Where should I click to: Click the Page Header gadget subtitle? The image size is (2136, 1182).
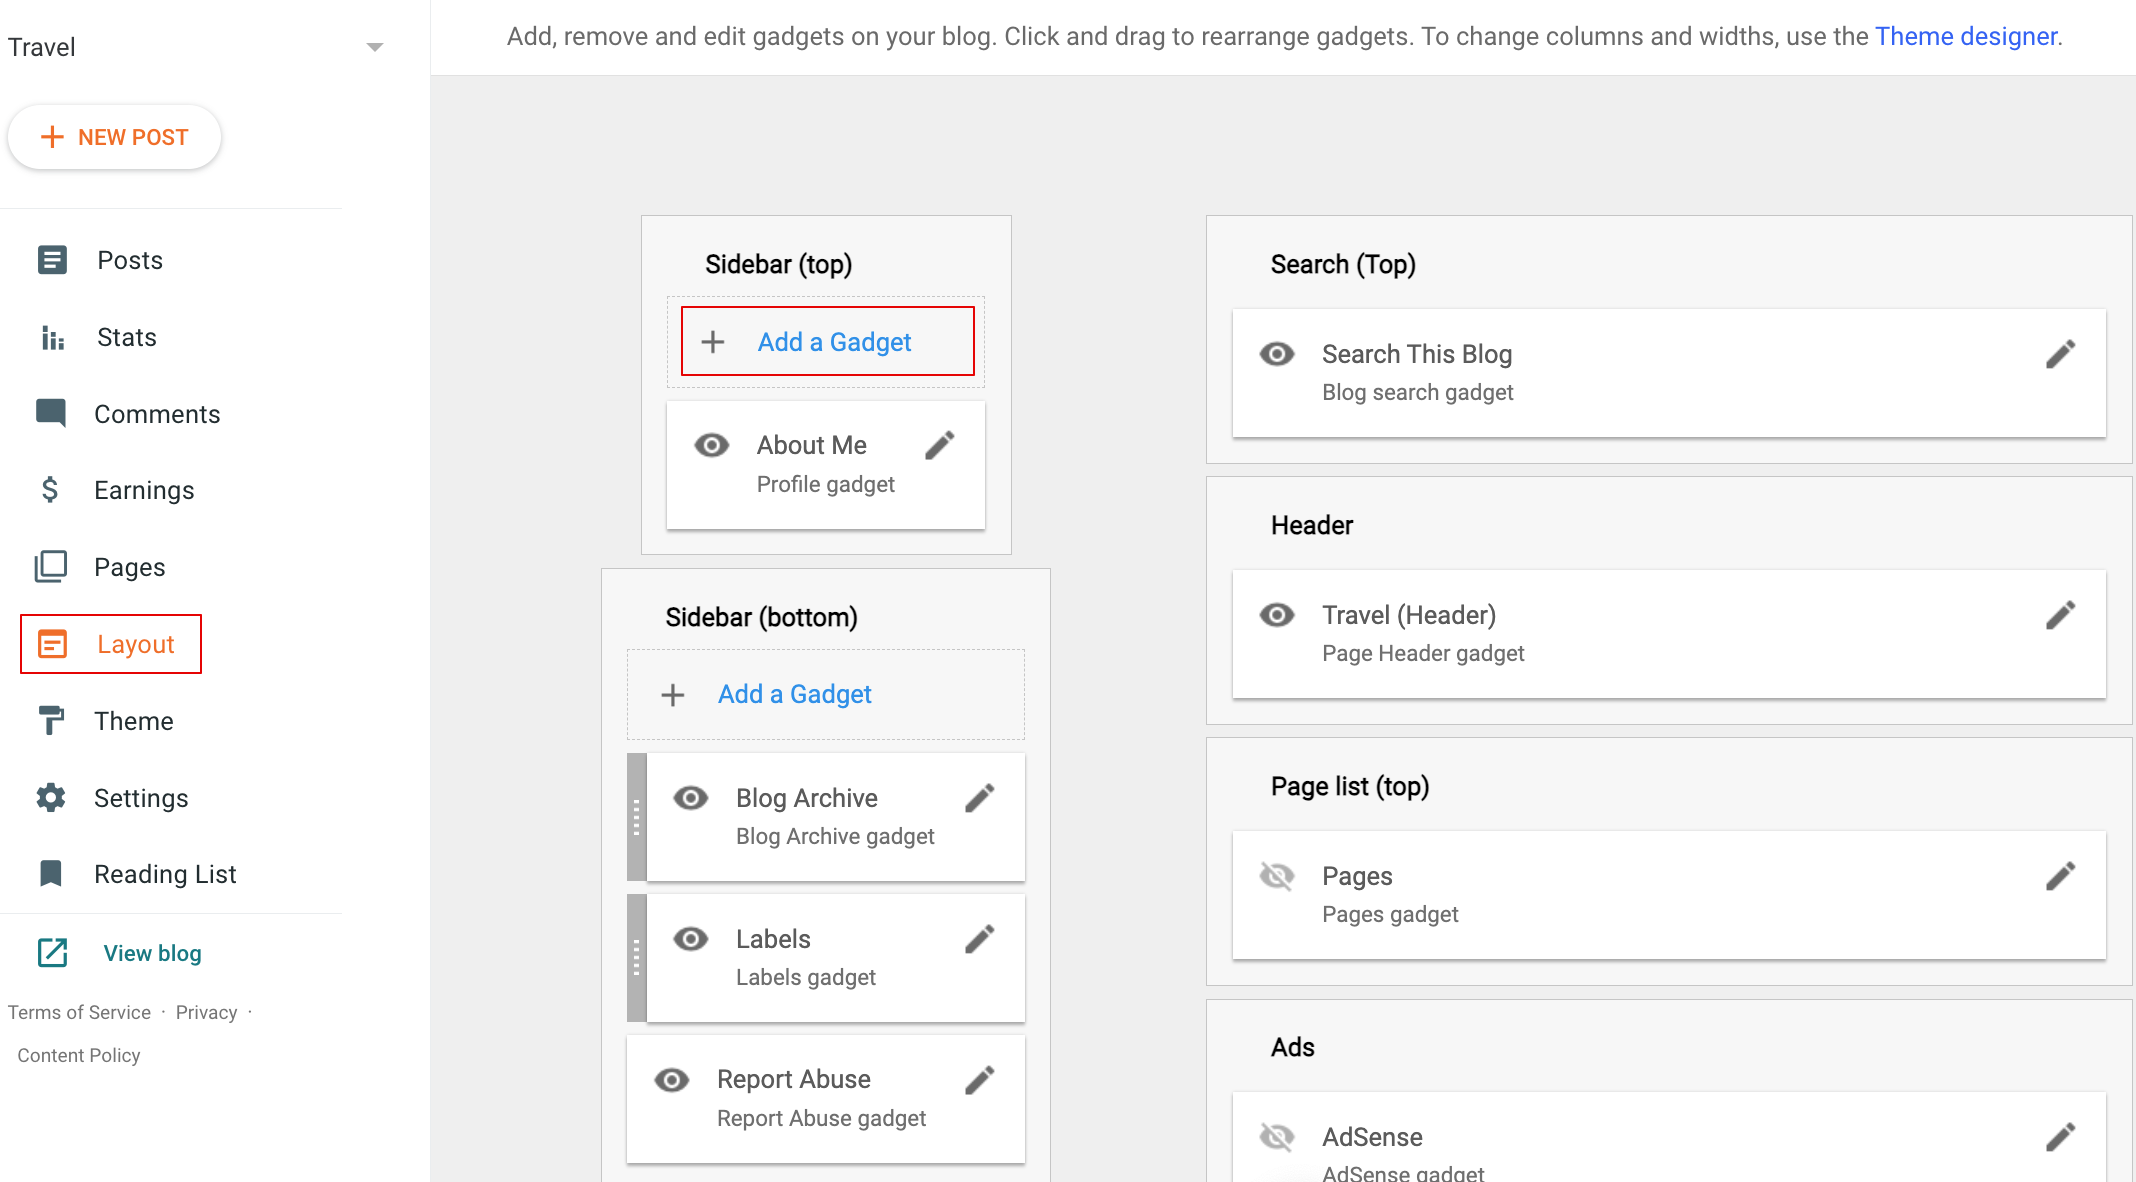(x=1423, y=653)
